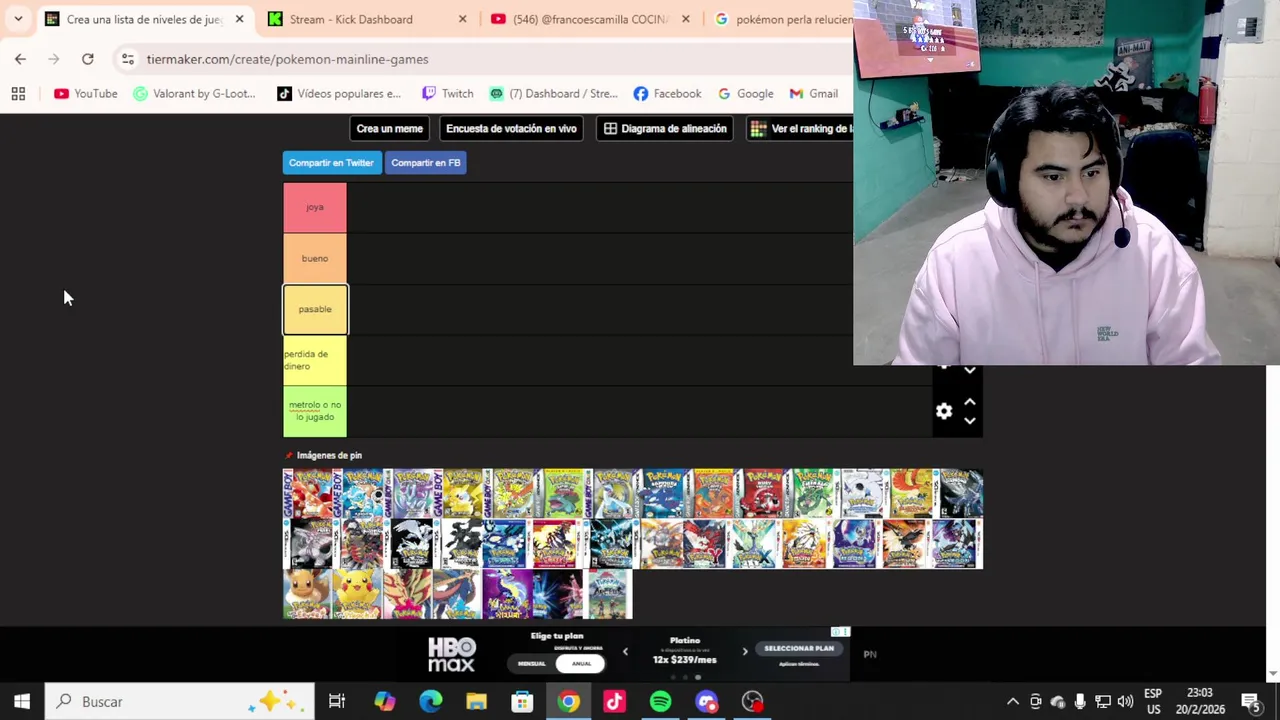The image size is (1280, 720).
Task: Select the 'pasable' tier label
Action: pyautogui.click(x=315, y=309)
